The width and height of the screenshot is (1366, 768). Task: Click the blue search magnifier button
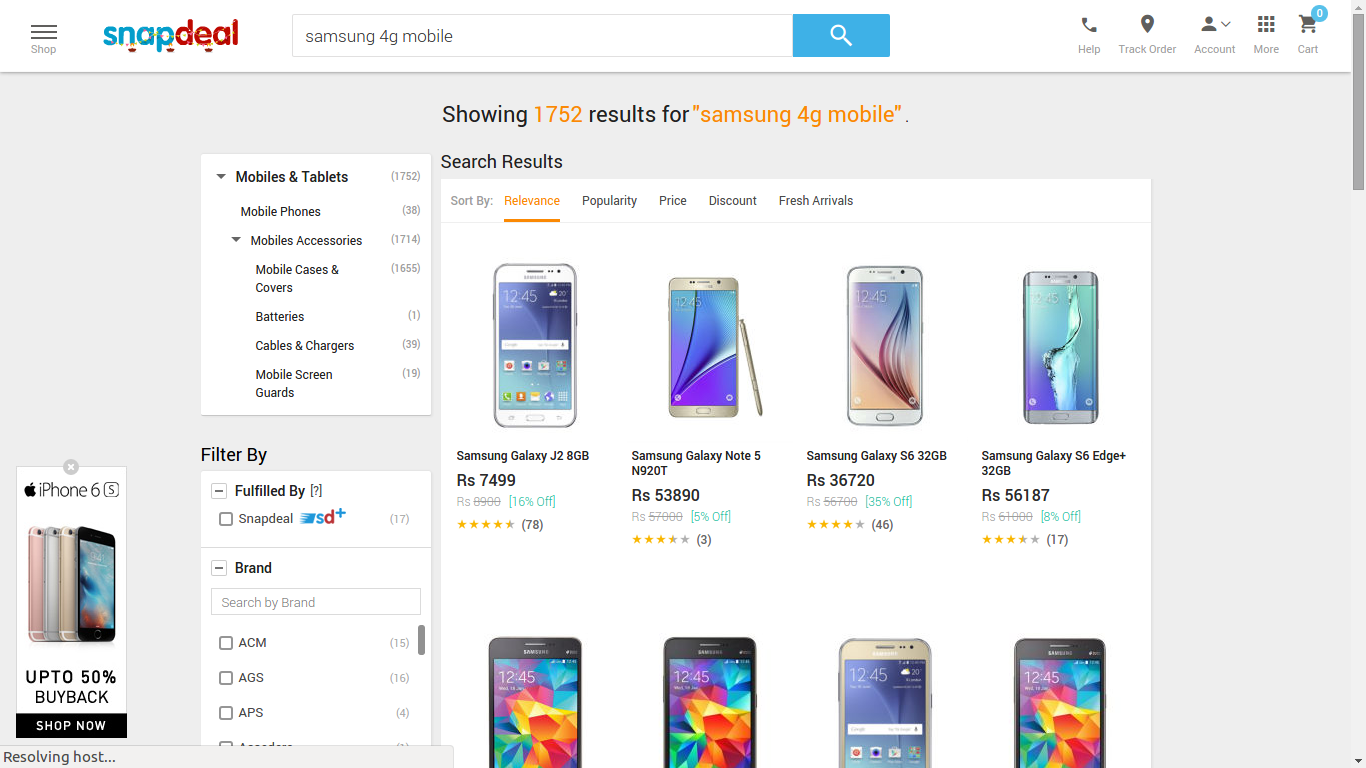click(x=841, y=36)
